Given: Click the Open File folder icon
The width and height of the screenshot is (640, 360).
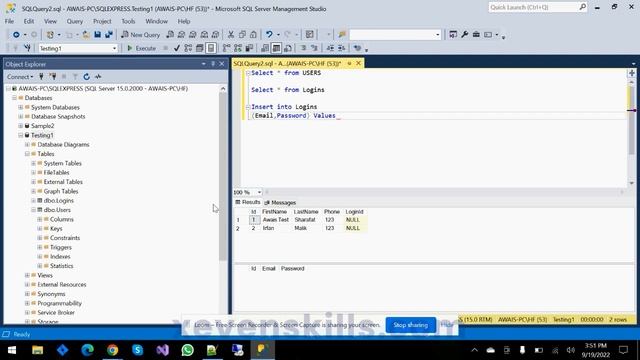Looking at the screenshot, I should click(86, 35).
